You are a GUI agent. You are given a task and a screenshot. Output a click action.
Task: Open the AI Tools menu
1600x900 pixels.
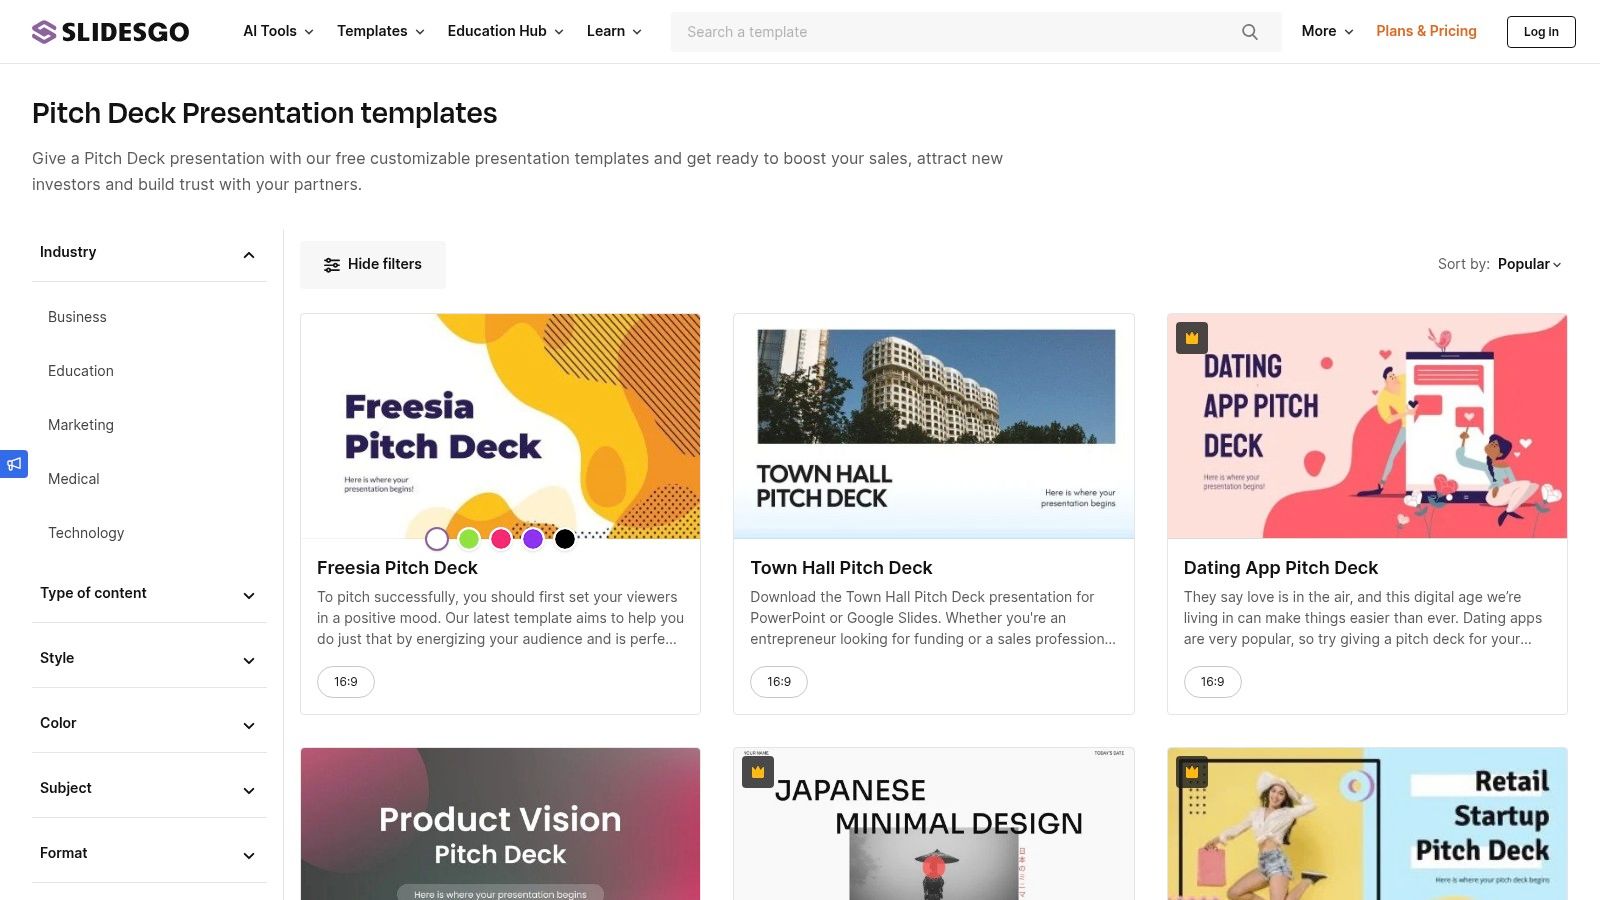coord(278,32)
